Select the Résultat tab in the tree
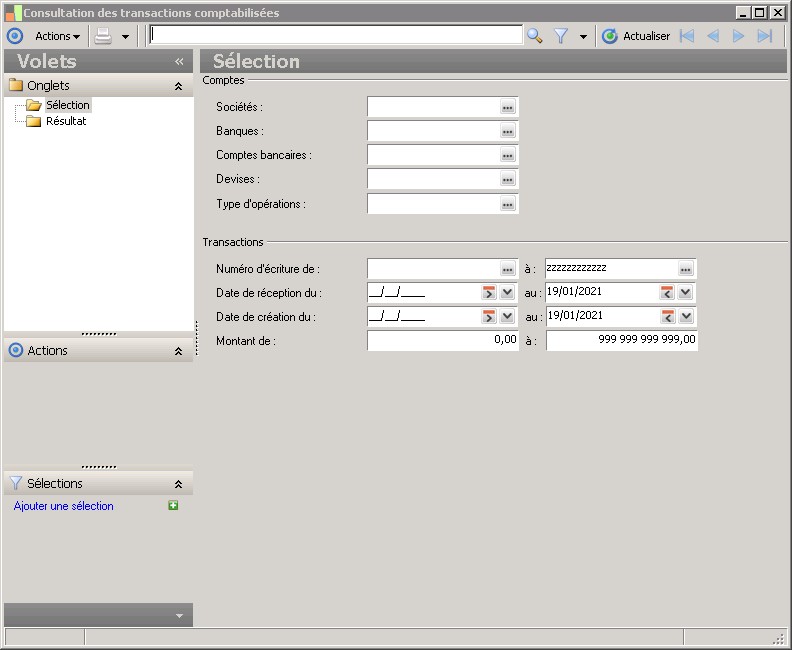The image size is (792, 650). (x=66, y=121)
